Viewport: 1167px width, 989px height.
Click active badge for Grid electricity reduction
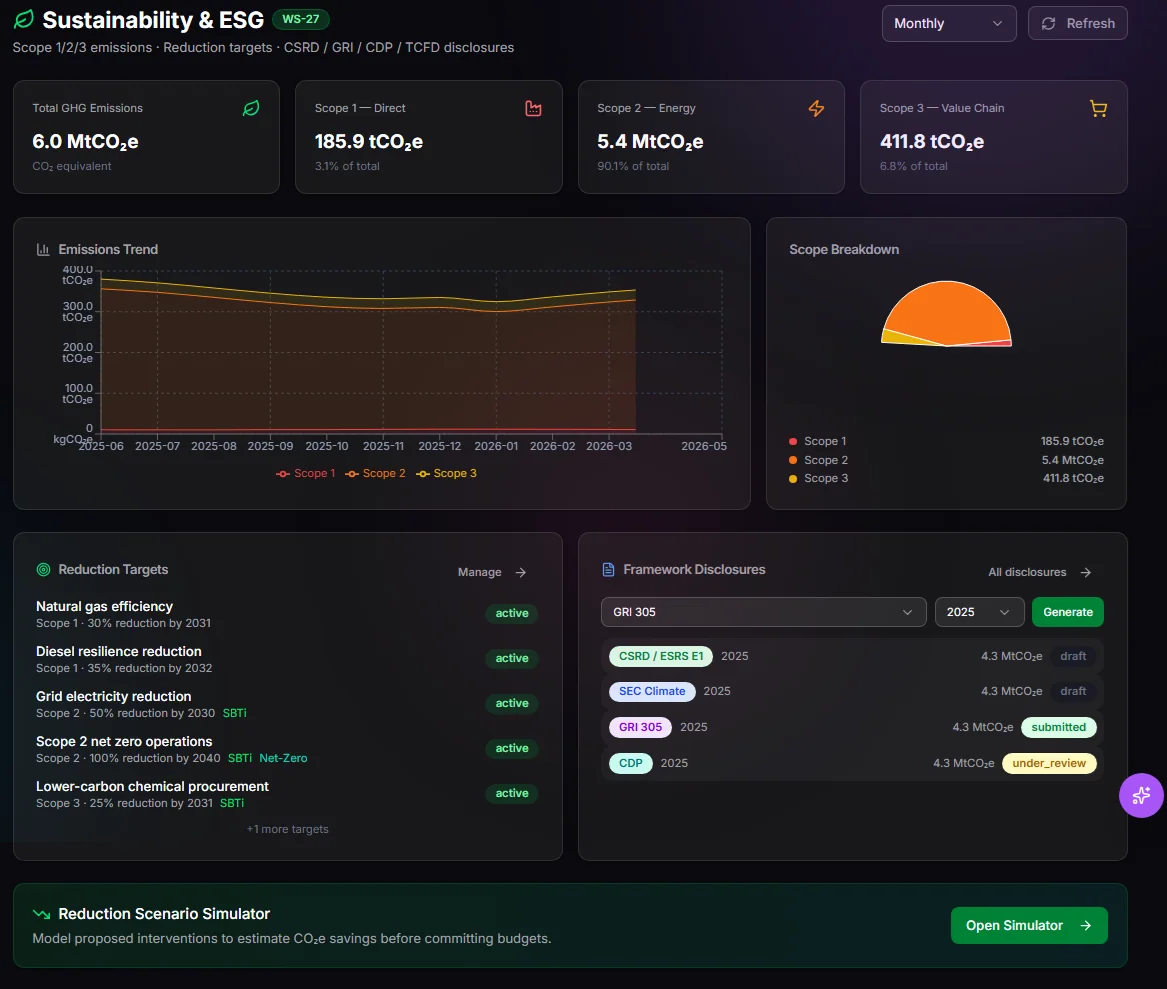tap(512, 703)
